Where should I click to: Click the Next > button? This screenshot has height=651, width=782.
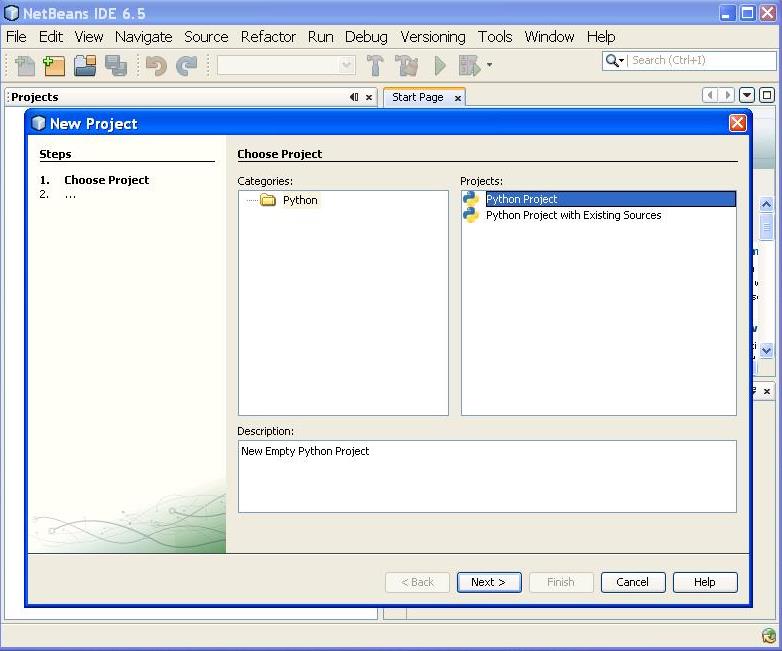(489, 582)
